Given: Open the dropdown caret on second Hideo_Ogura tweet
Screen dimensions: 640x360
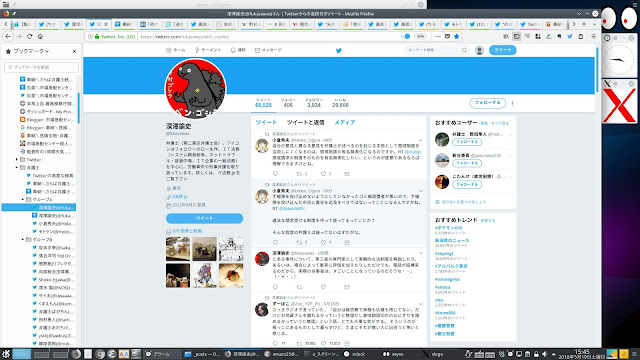Looking at the screenshot, I should click(420, 191).
